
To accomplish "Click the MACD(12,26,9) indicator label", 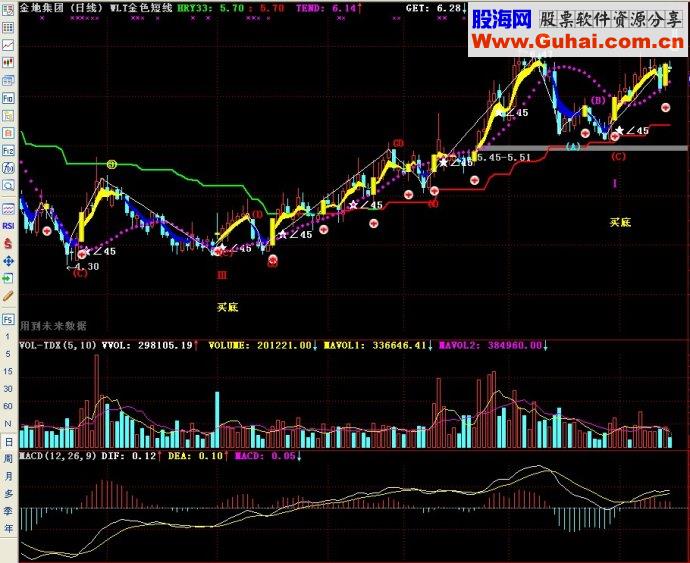I will (58, 456).
